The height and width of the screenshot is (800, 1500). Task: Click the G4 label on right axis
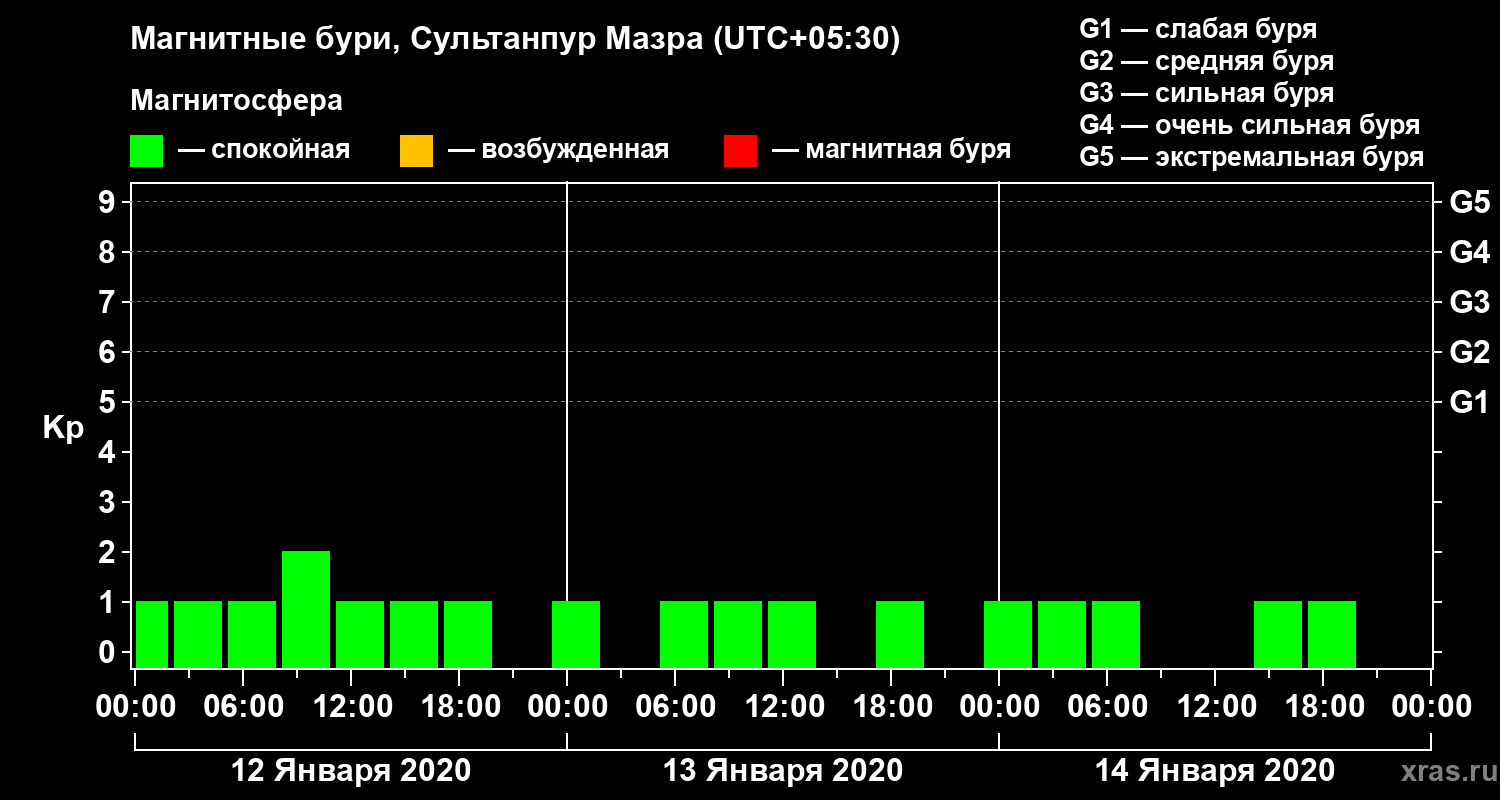pos(1469,252)
